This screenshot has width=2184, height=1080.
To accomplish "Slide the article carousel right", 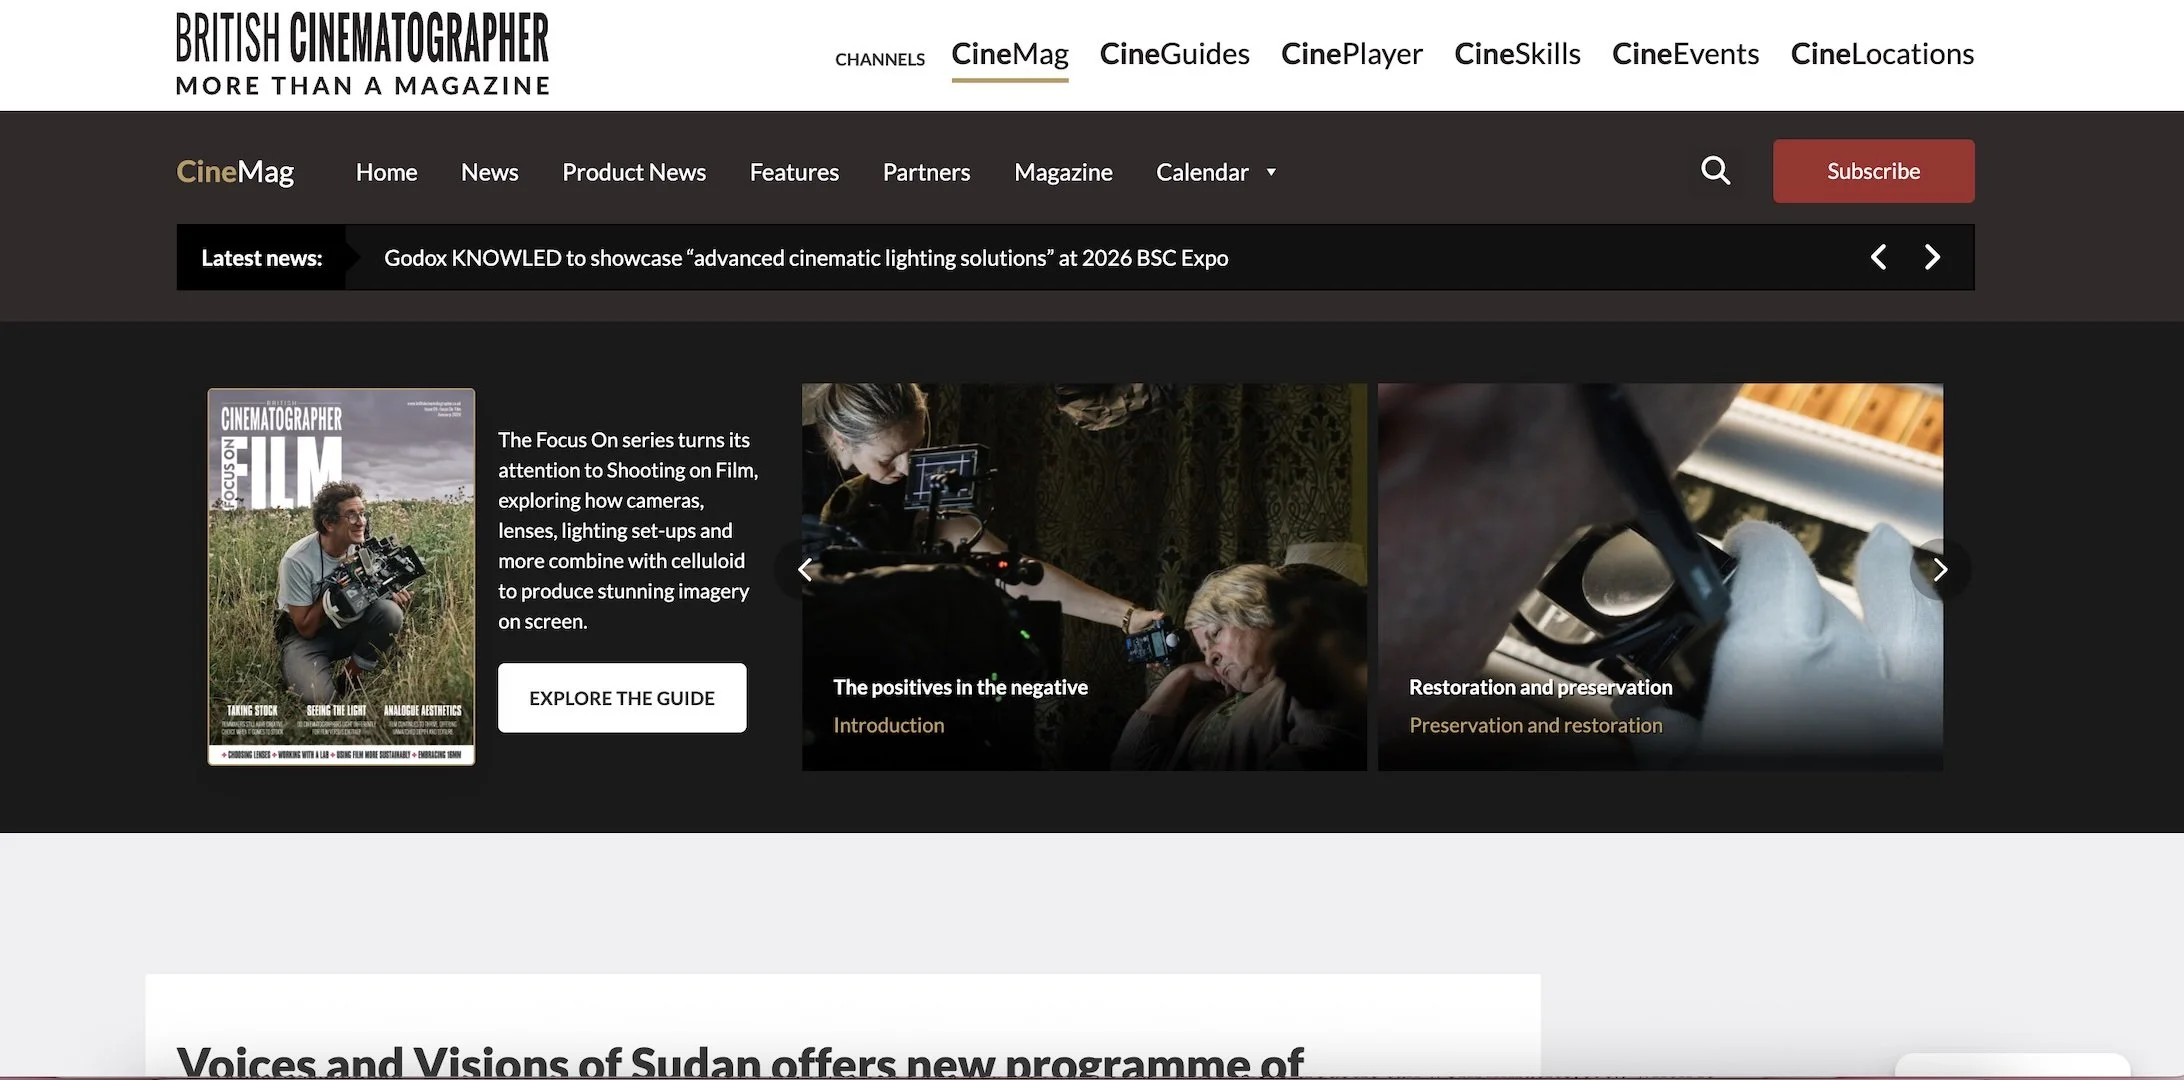I will tap(1939, 570).
